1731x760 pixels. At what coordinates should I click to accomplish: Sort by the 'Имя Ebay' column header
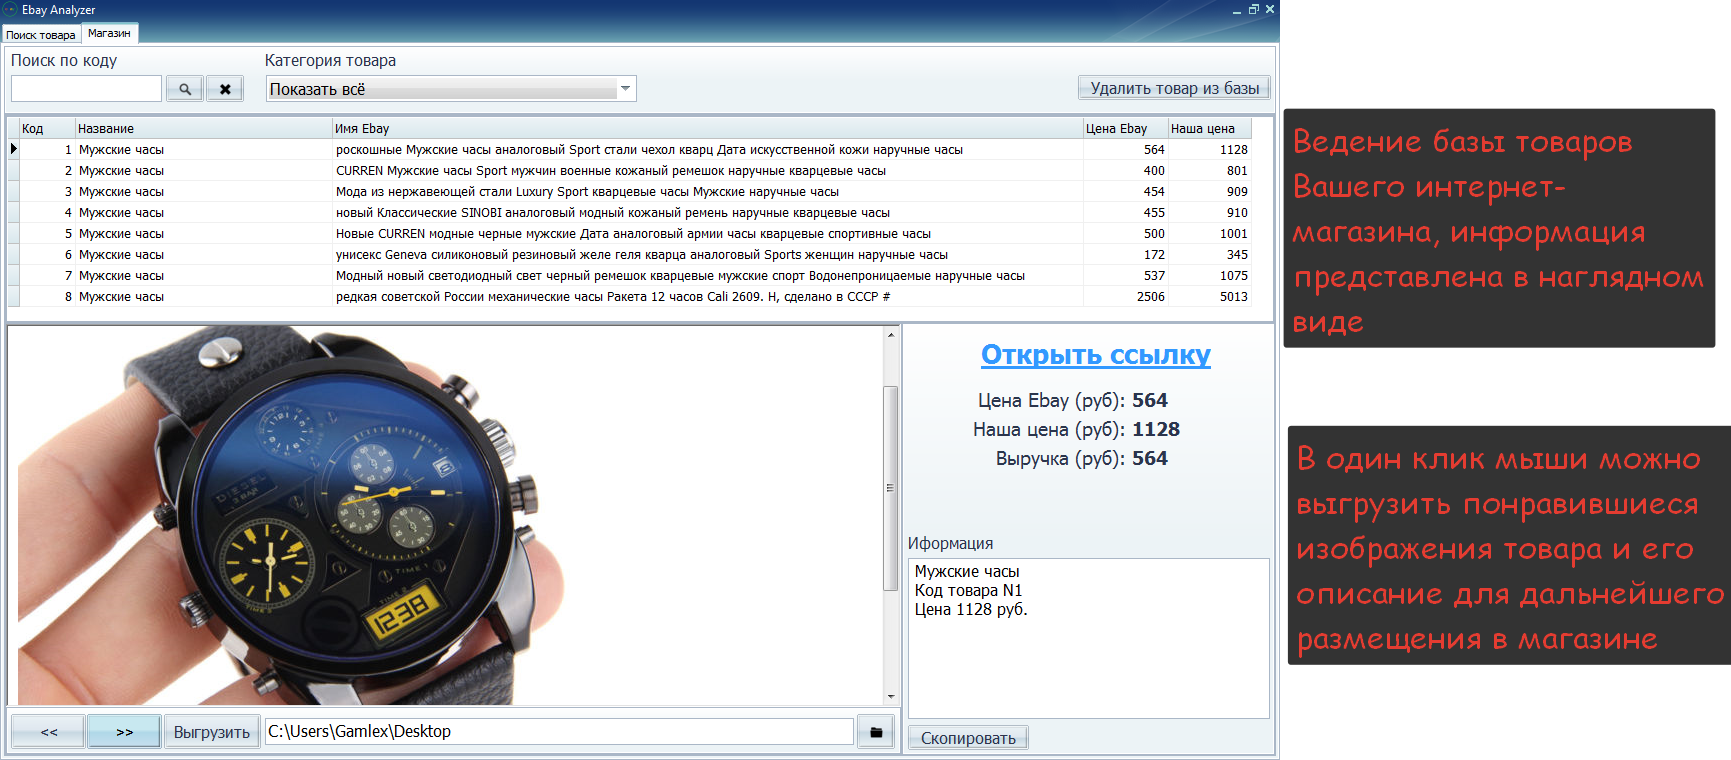[708, 128]
